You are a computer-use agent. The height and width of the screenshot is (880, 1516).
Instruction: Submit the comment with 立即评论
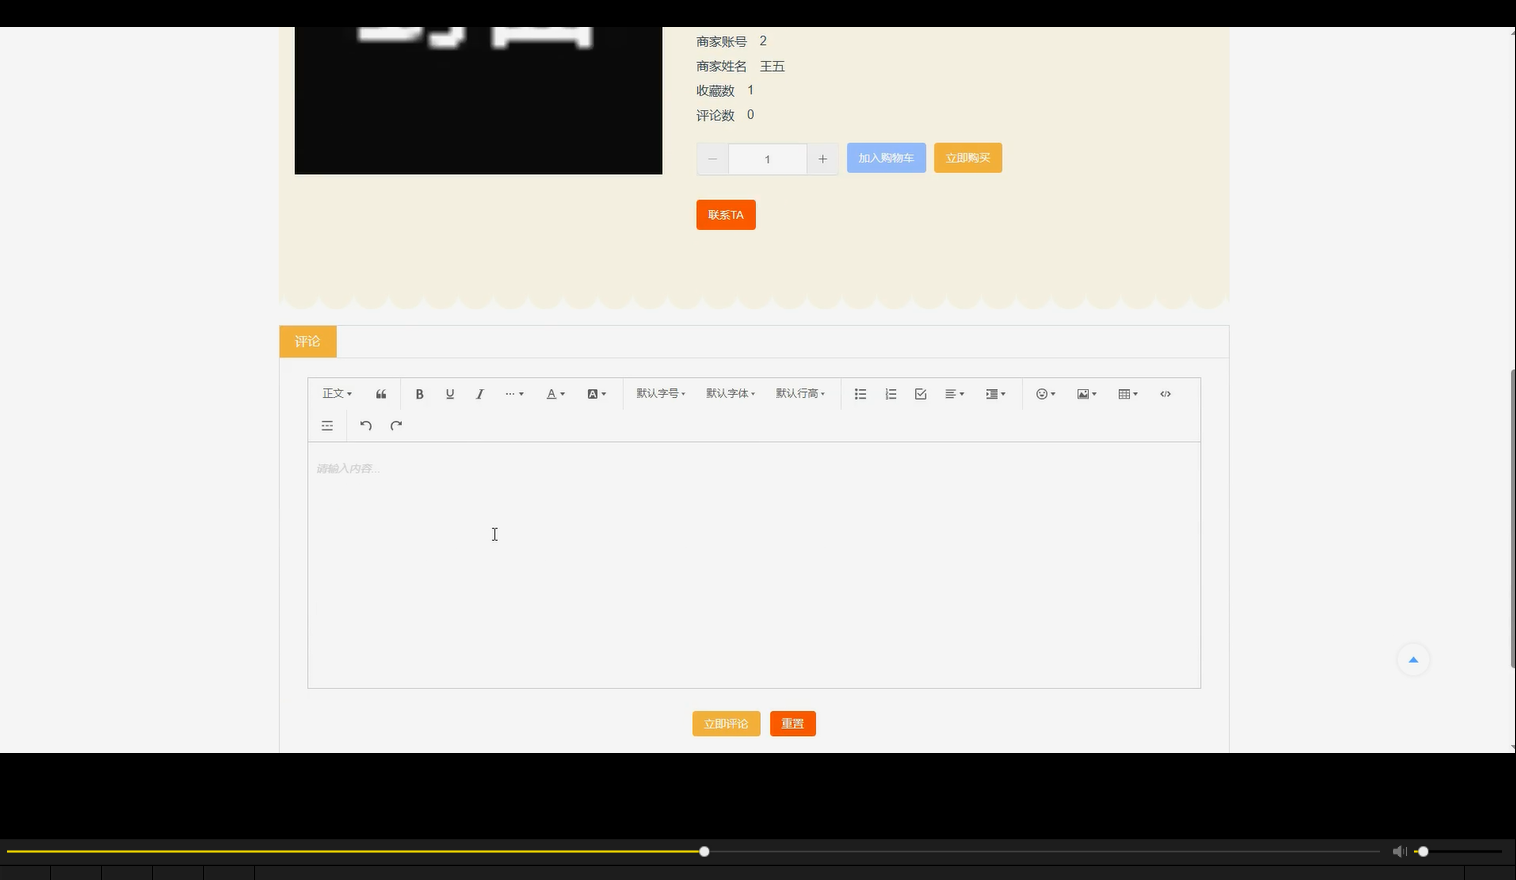click(726, 724)
